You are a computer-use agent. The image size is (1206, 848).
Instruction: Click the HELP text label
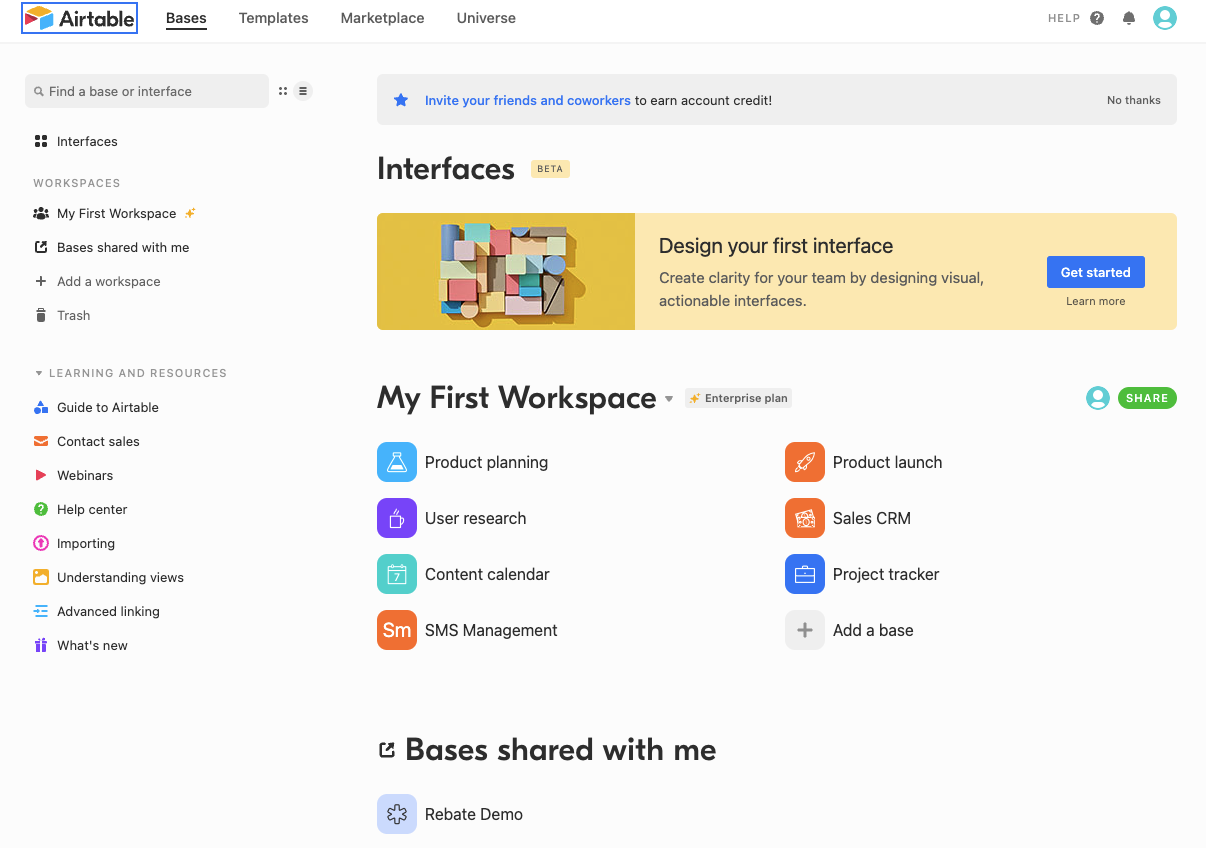1064,18
